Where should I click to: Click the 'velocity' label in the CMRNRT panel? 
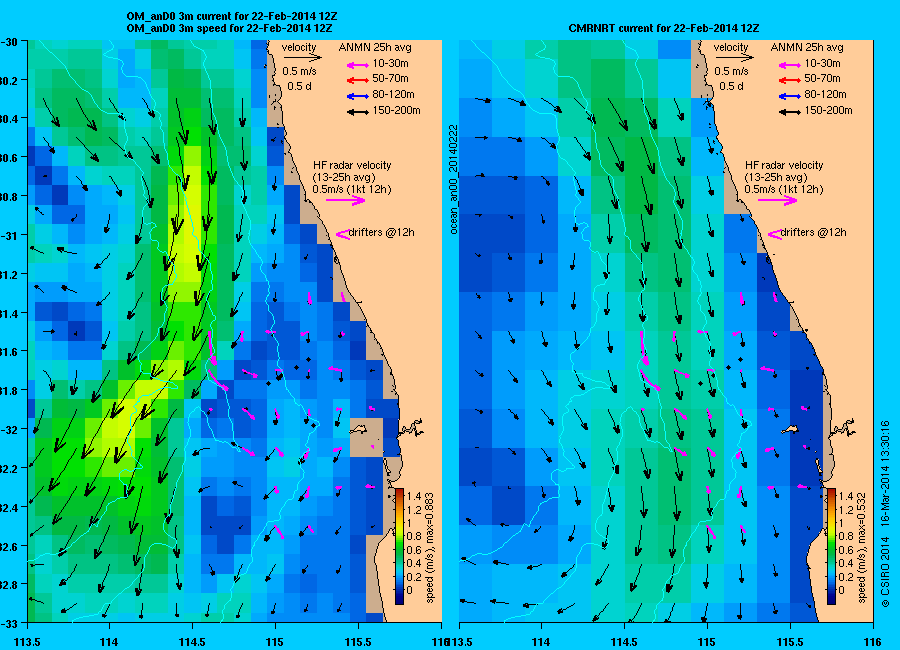tap(731, 47)
